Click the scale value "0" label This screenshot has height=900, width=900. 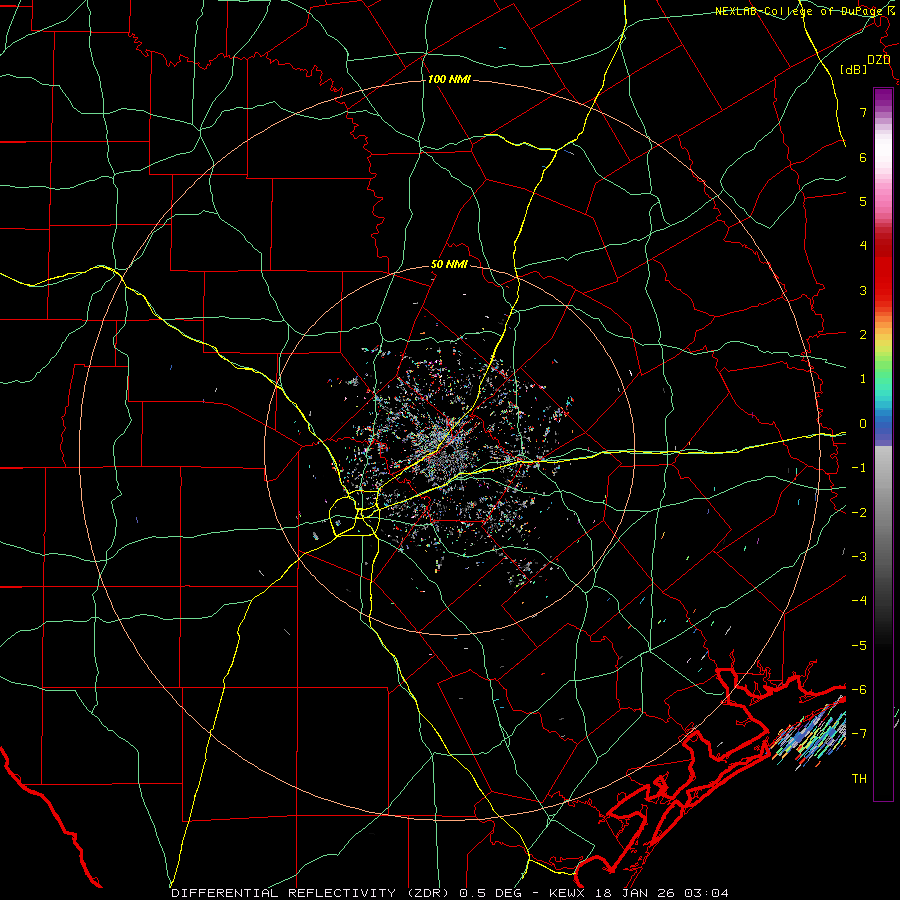click(863, 424)
